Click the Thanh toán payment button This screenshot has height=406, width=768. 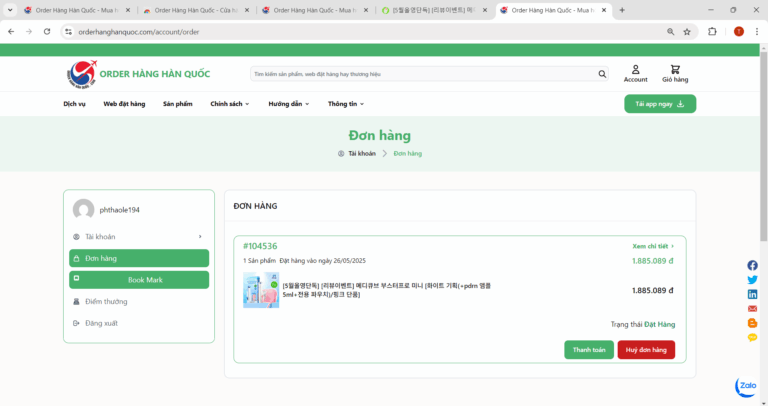coord(589,350)
